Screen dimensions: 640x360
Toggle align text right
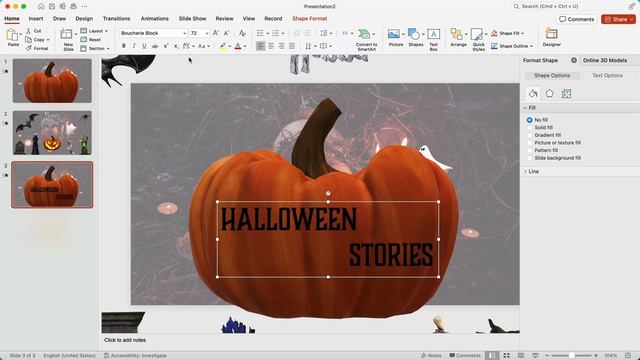coord(281,46)
